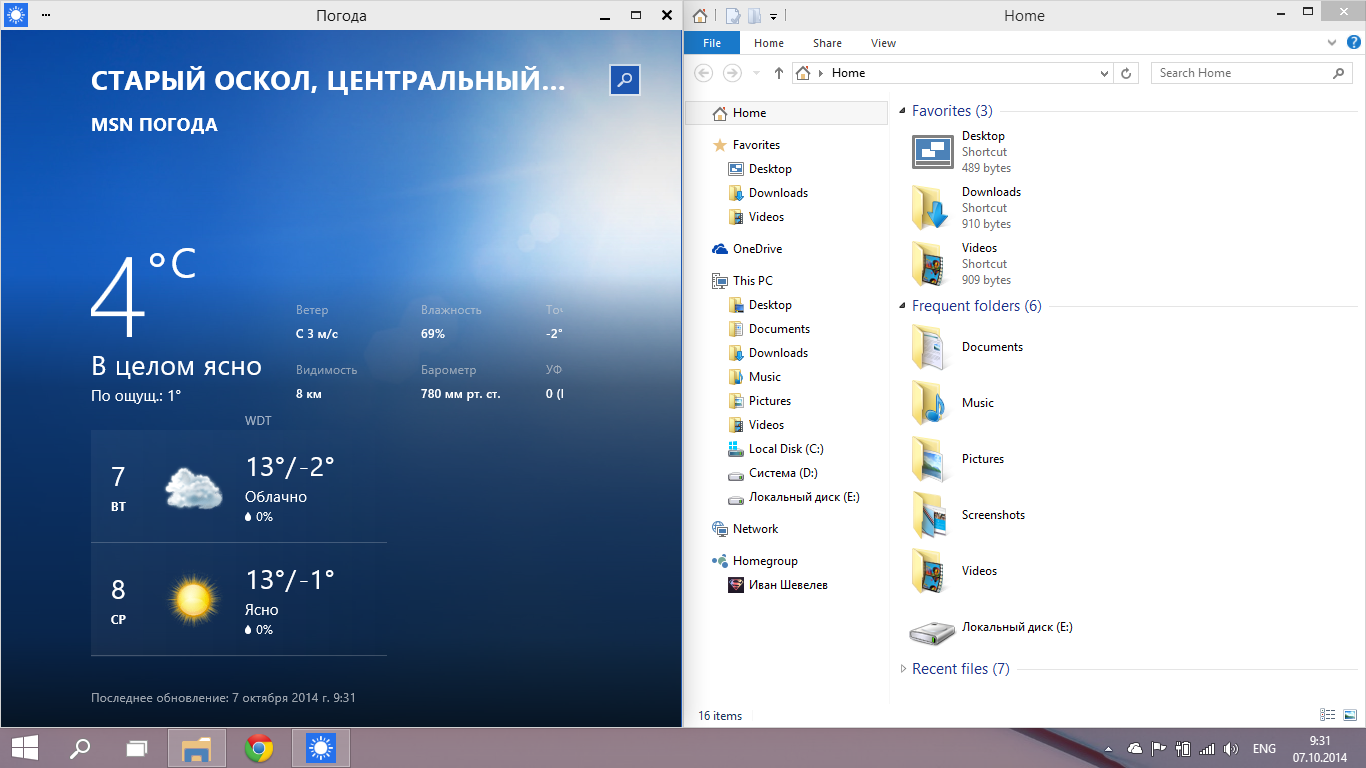Open taskbar Search magnifier
1366x768 pixels.
pyautogui.click(x=80, y=748)
